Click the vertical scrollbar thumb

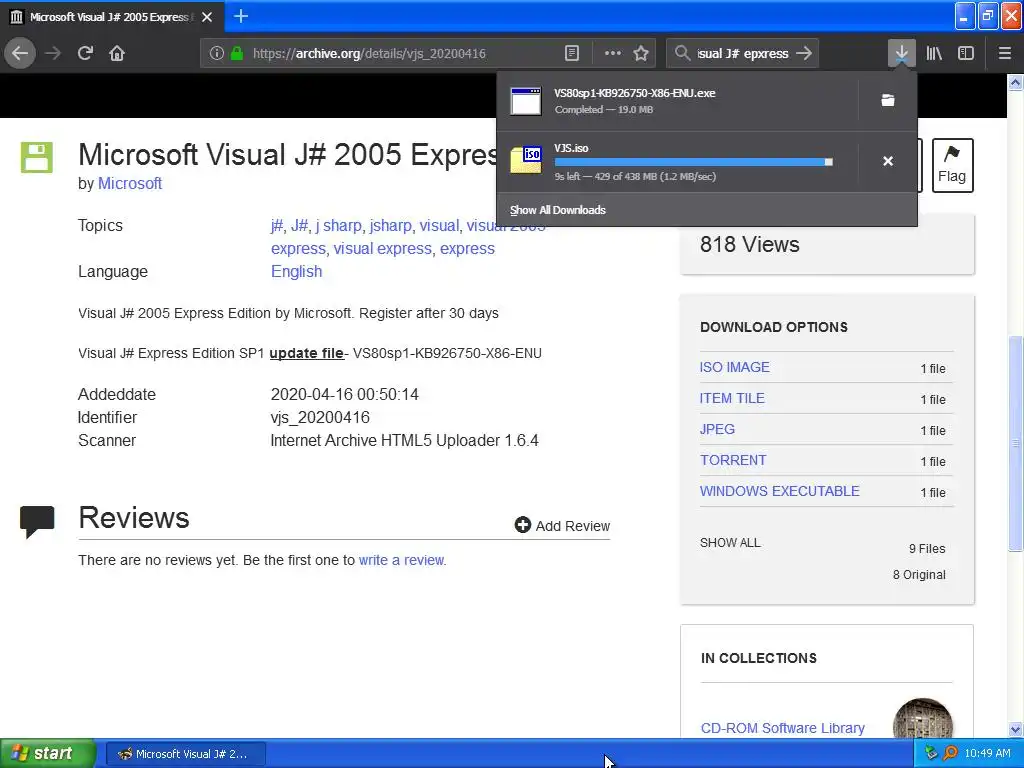1016,444
